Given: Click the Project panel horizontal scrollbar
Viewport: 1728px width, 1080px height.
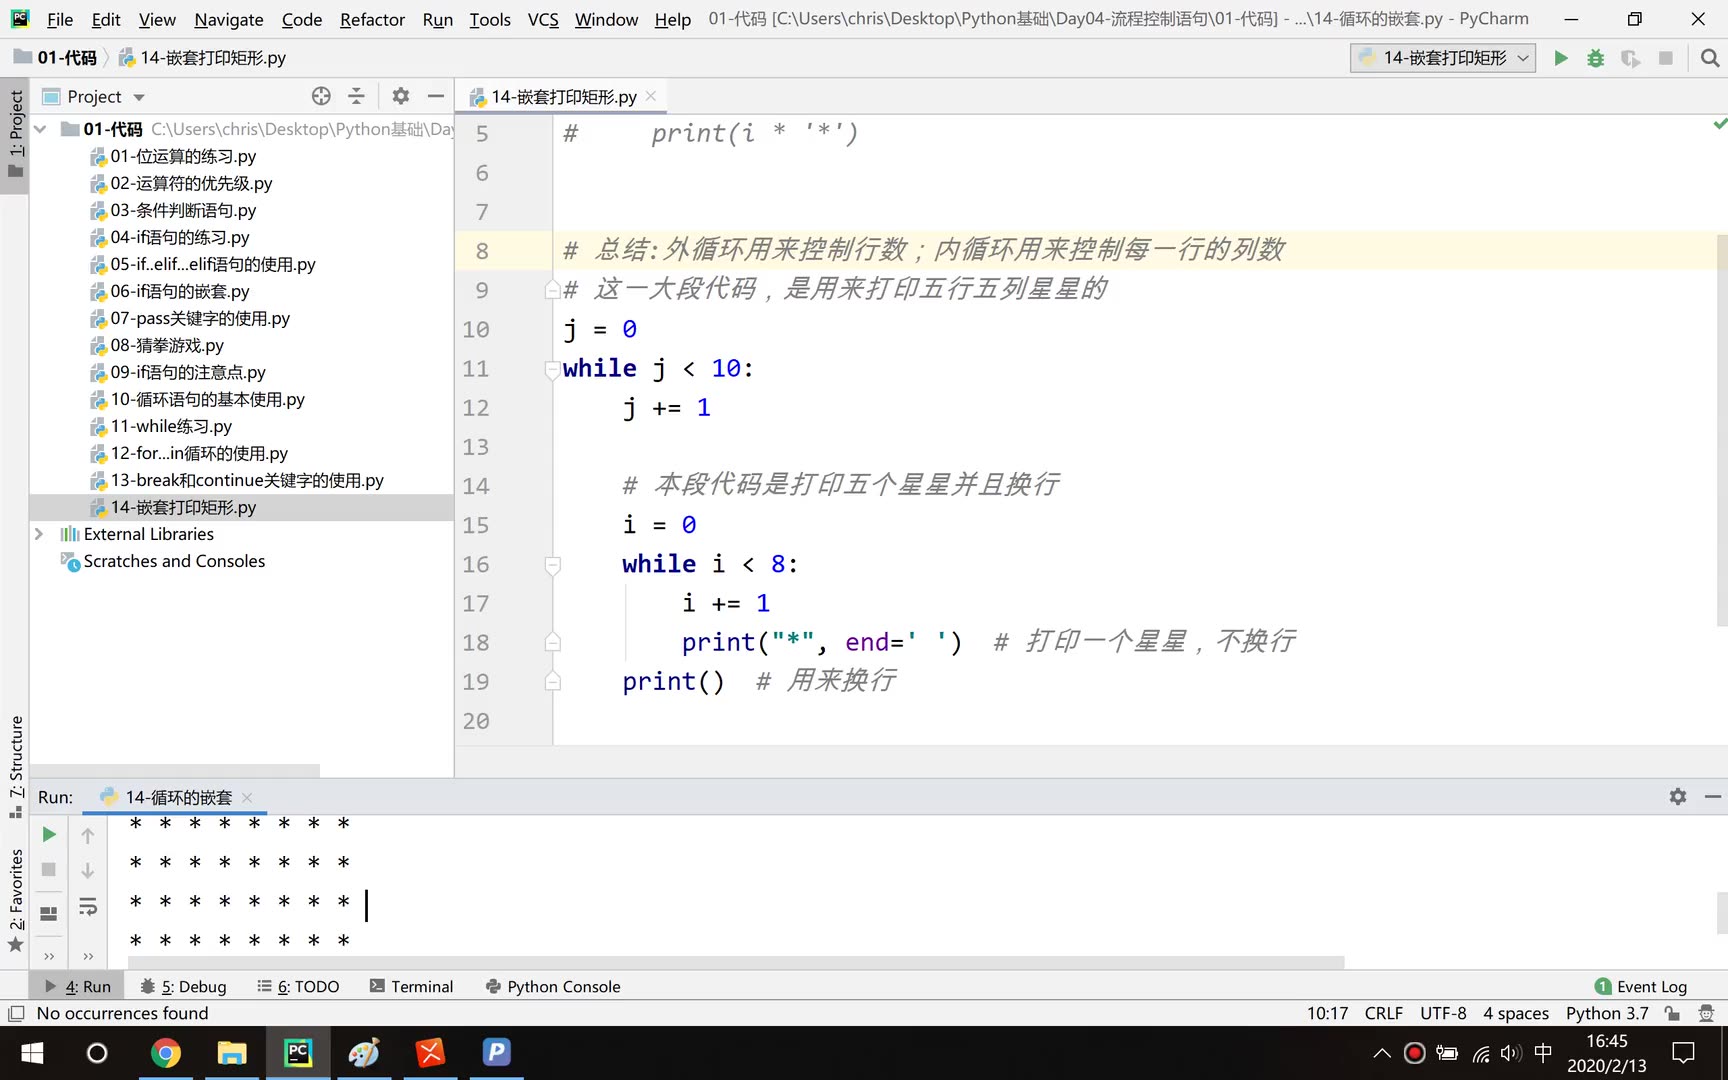Looking at the screenshot, I should click(175, 770).
